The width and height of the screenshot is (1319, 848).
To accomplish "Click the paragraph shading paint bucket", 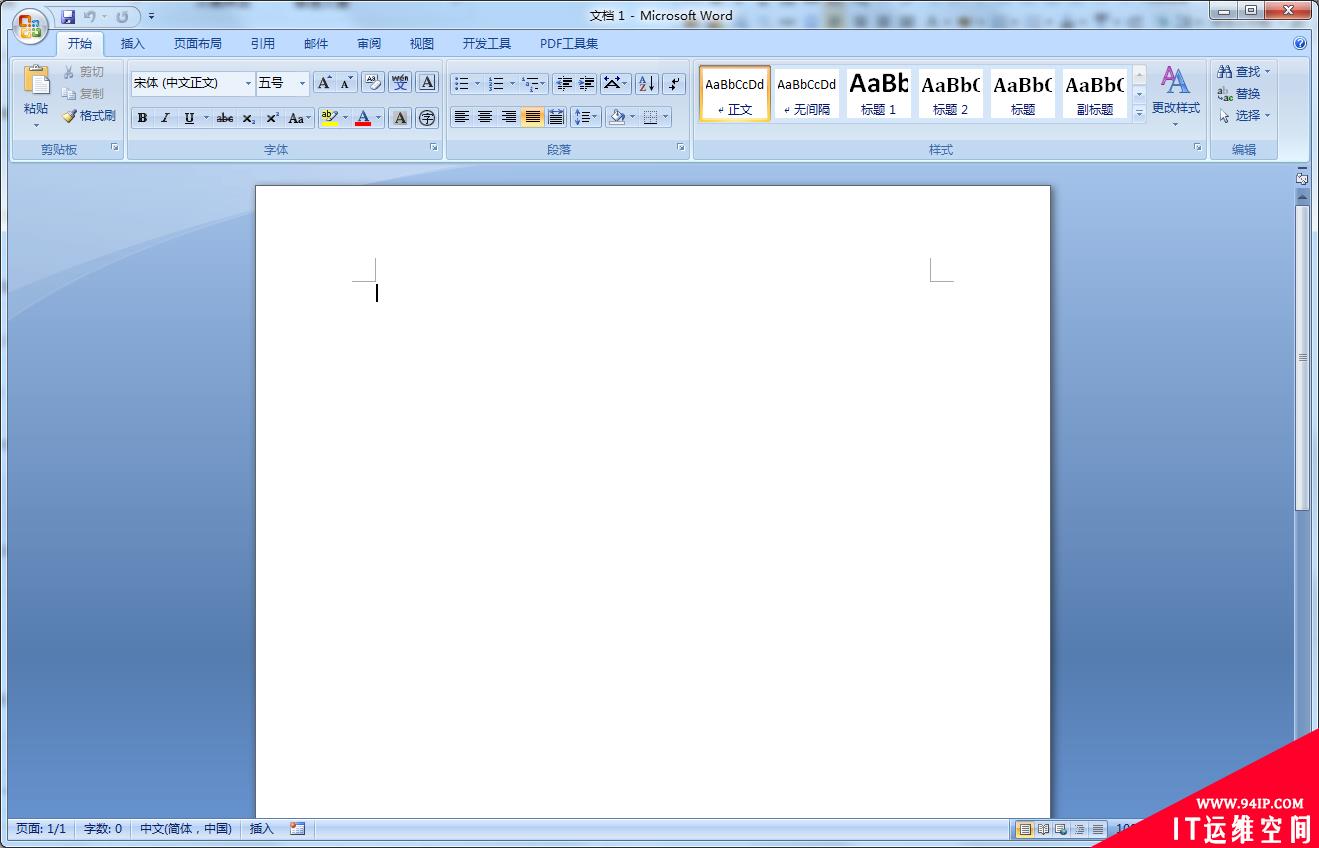I will coord(617,117).
